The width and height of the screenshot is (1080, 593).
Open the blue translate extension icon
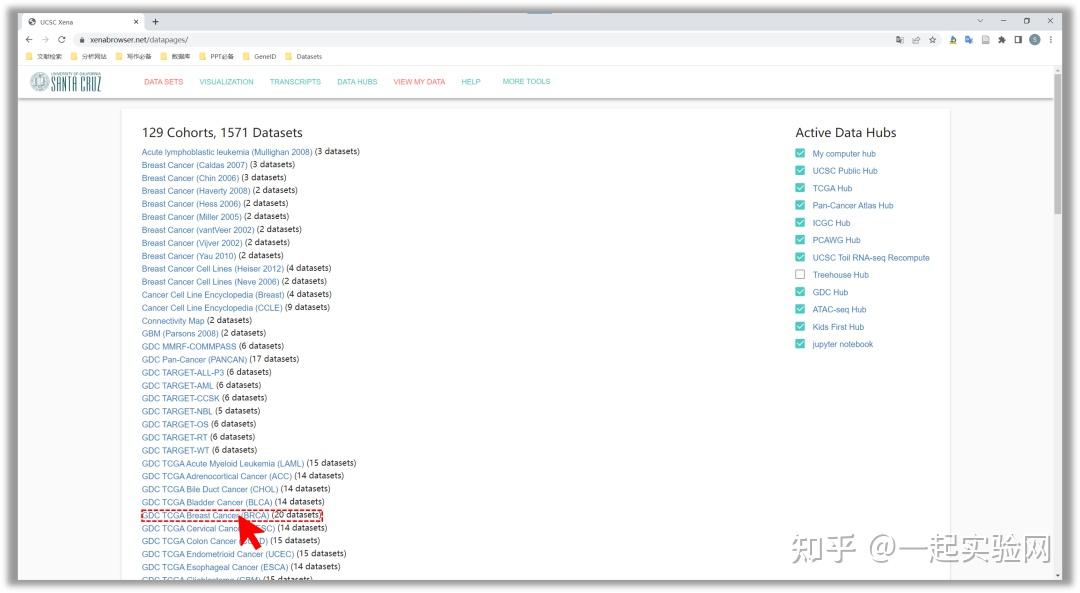click(x=969, y=40)
